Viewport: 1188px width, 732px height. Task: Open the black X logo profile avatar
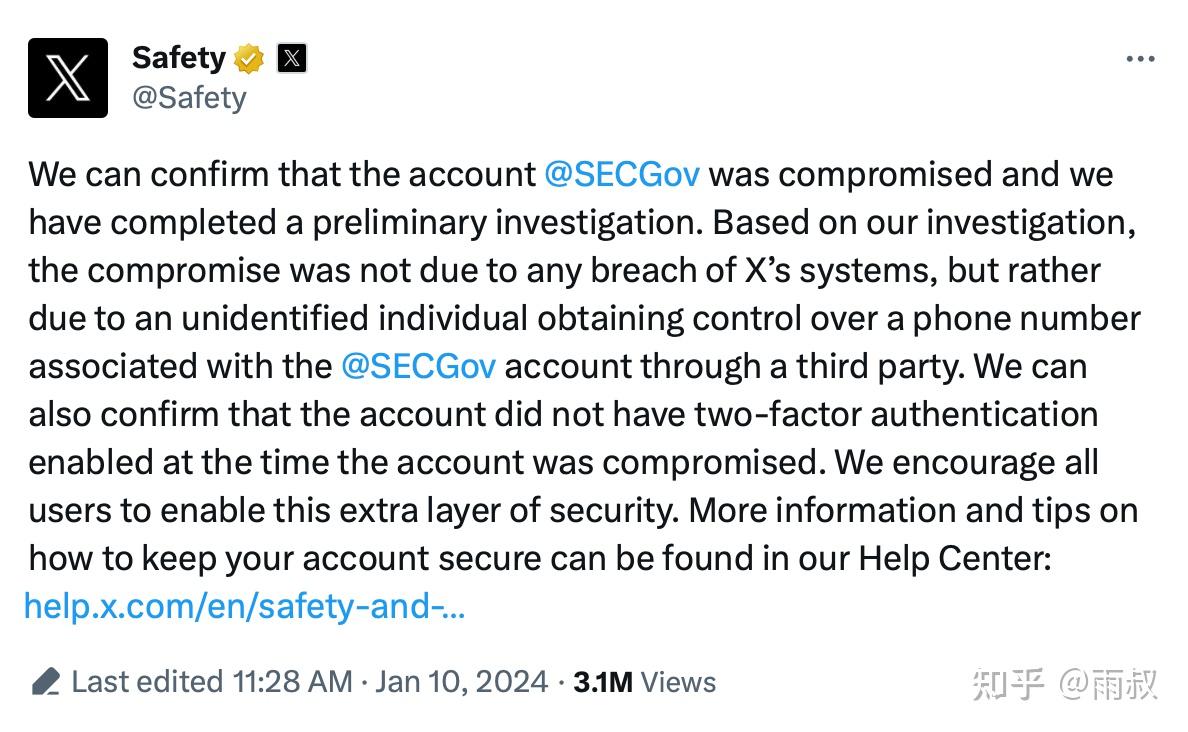point(68,78)
